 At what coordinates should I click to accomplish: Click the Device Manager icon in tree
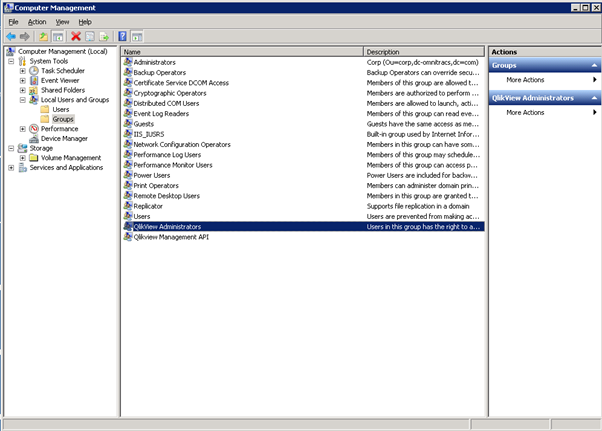point(34,139)
